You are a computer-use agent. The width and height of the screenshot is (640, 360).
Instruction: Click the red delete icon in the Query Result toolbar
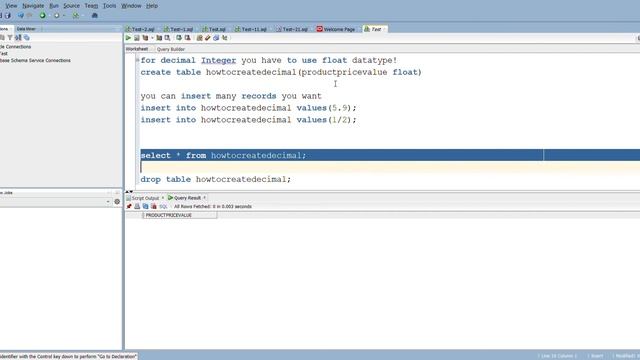(x=154, y=207)
